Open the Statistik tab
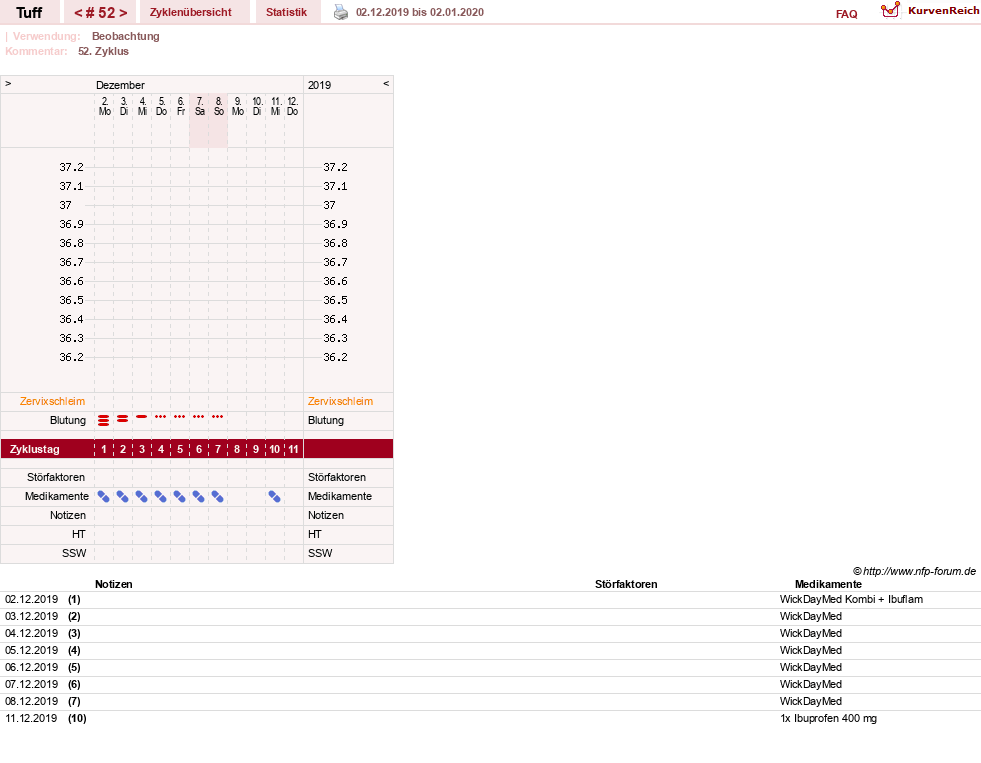Screen dimensions: 981x763 pos(287,12)
